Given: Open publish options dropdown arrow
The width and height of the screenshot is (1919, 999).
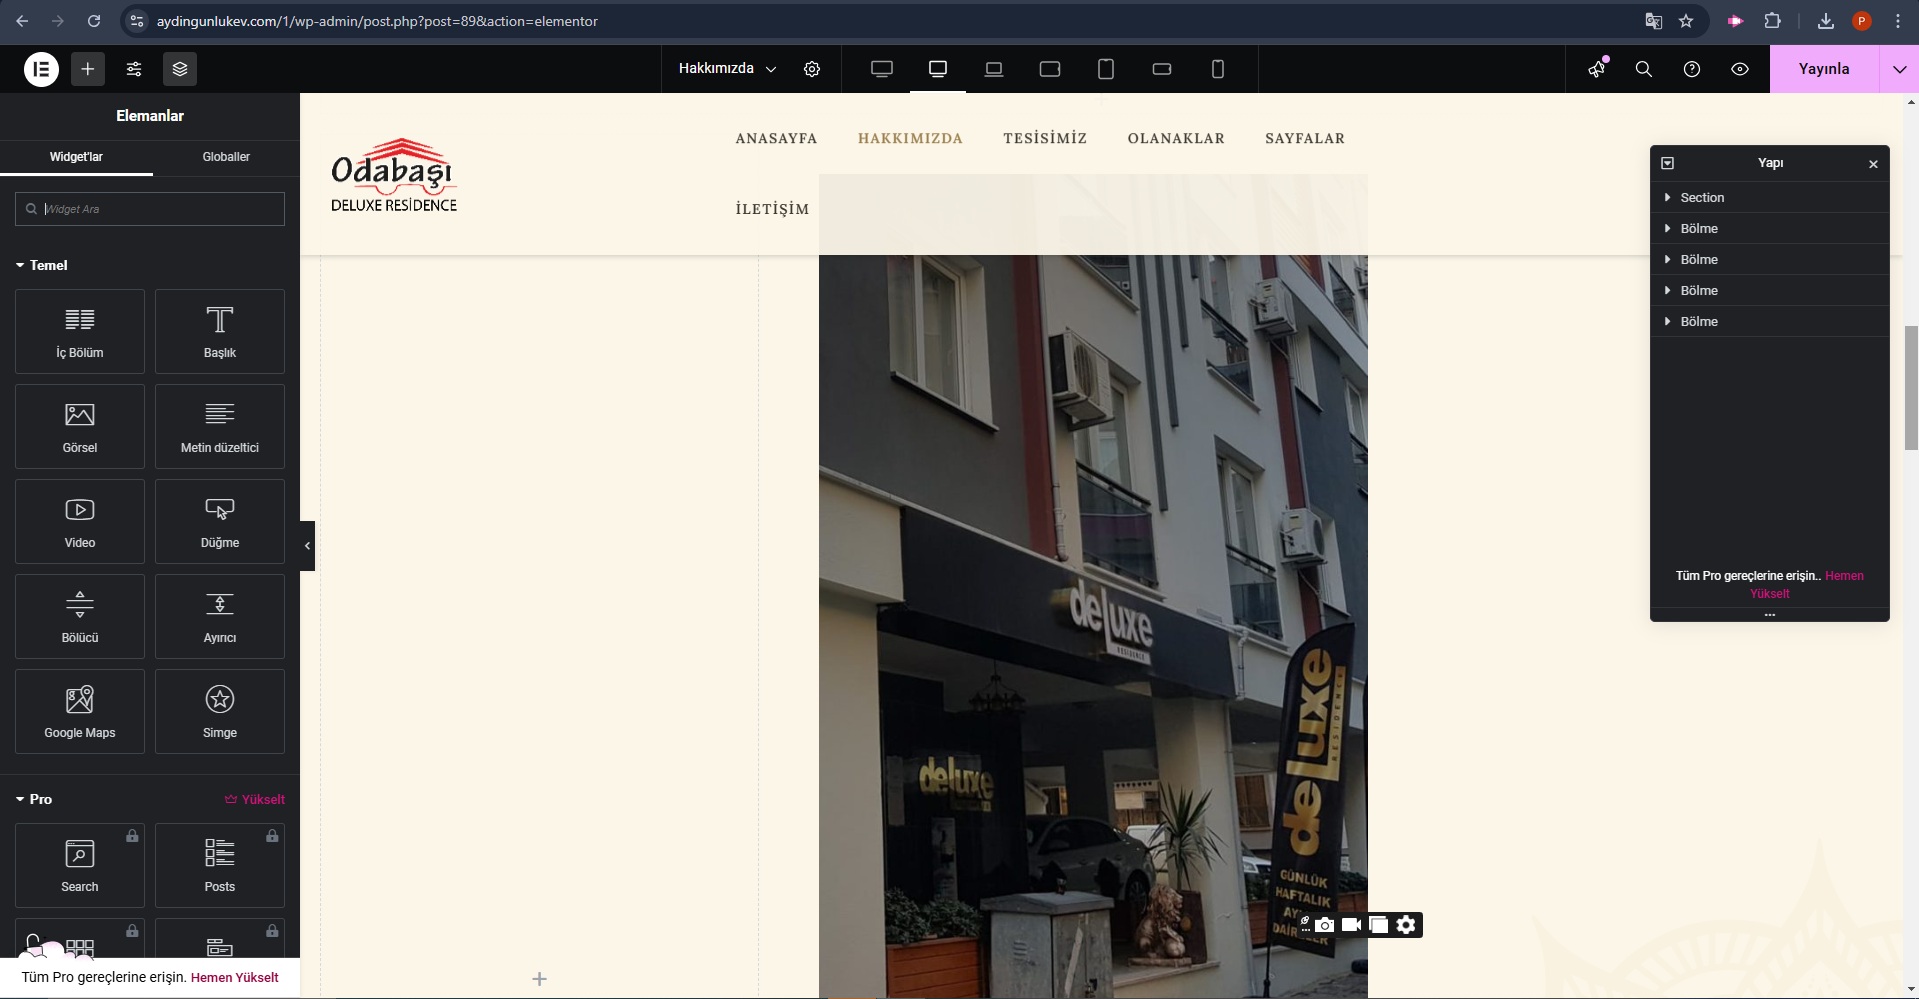Looking at the screenshot, I should pos(1899,69).
